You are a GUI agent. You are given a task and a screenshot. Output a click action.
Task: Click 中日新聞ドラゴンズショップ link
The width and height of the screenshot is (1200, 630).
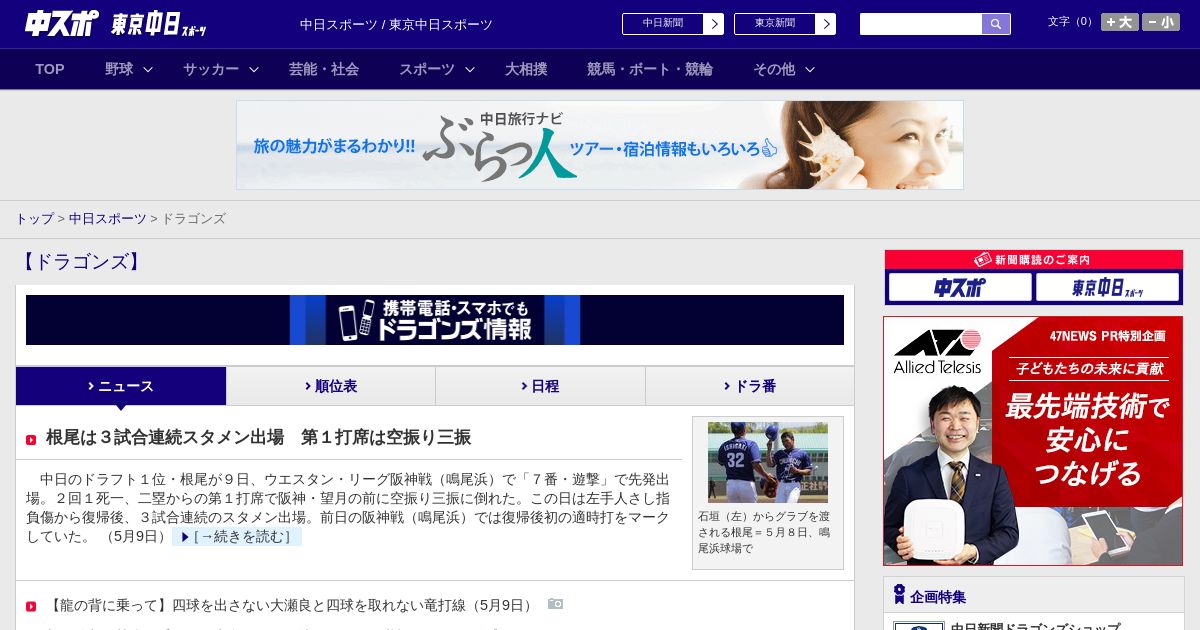click(x=1035, y=626)
